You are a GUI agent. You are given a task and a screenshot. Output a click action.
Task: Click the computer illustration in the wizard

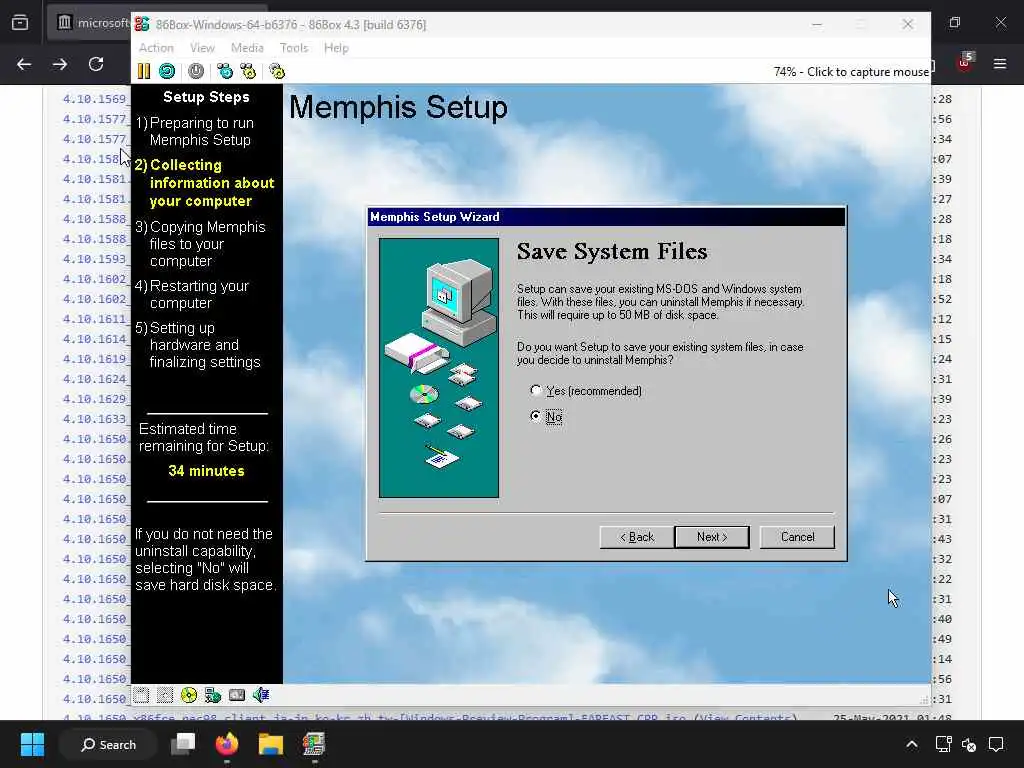pyautogui.click(x=439, y=368)
